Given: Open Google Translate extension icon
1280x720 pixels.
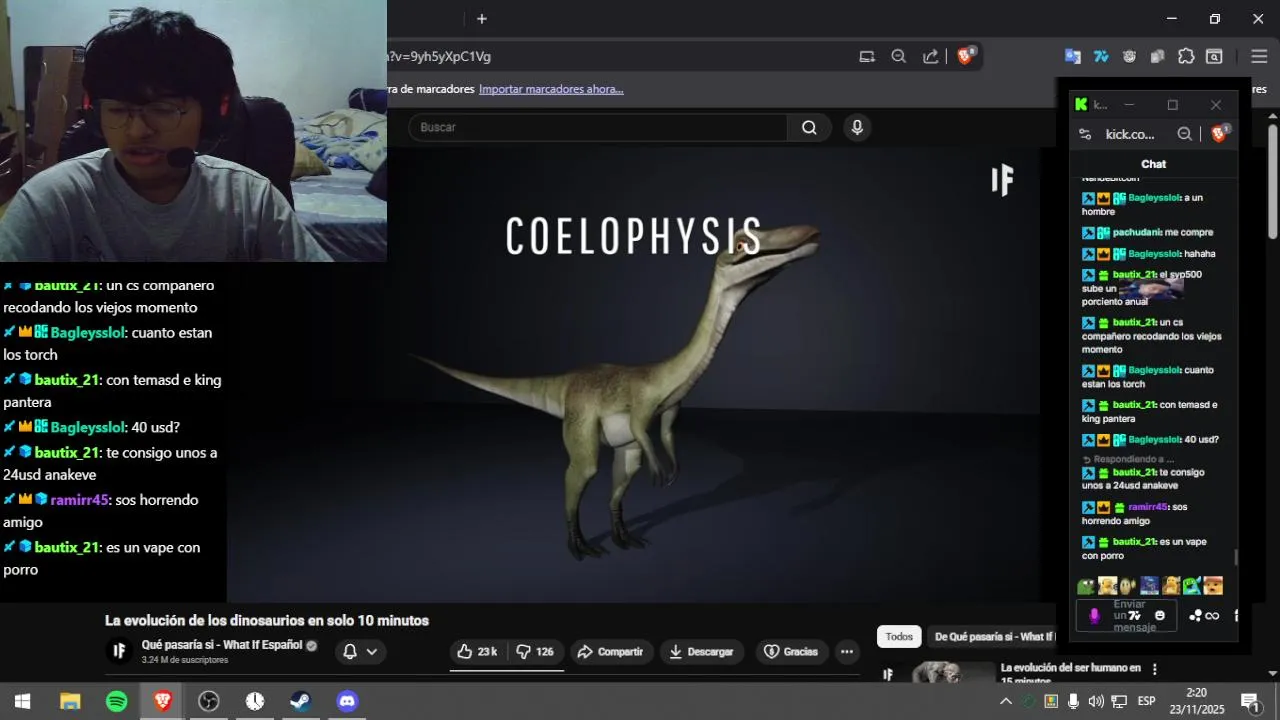Looking at the screenshot, I should coord(1073,57).
